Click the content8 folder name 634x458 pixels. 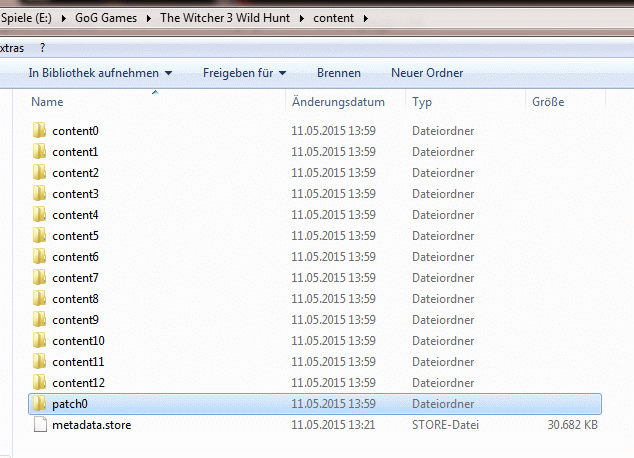[75, 299]
